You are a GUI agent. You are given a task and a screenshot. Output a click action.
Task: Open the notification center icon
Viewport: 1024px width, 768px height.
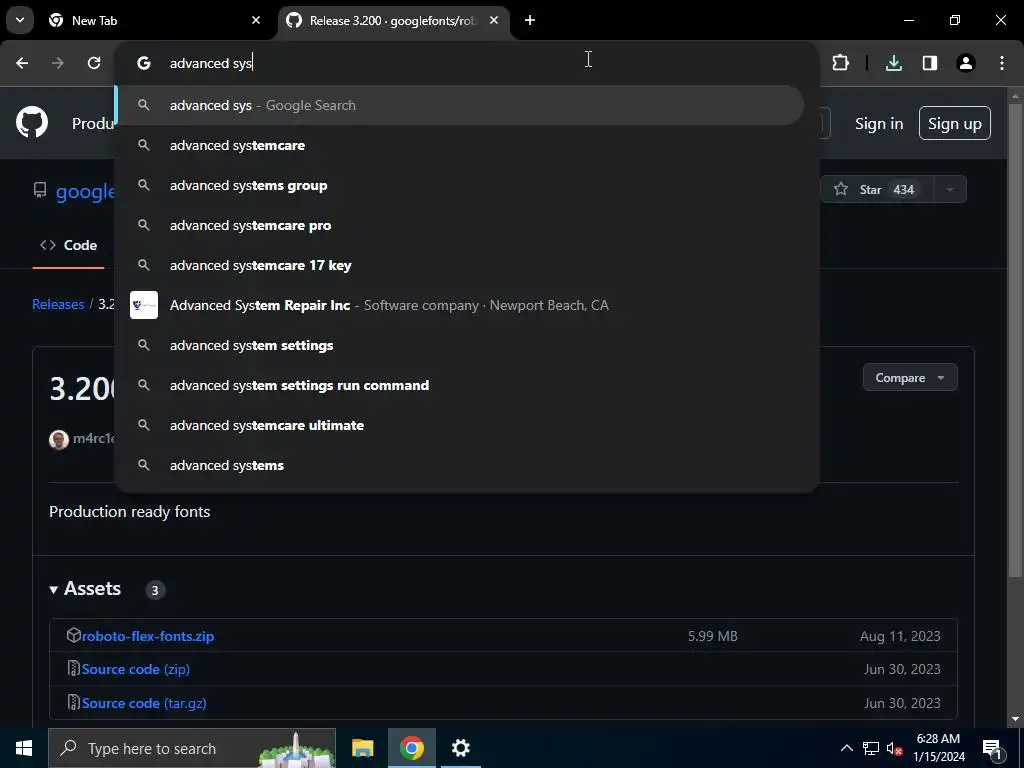(x=991, y=748)
